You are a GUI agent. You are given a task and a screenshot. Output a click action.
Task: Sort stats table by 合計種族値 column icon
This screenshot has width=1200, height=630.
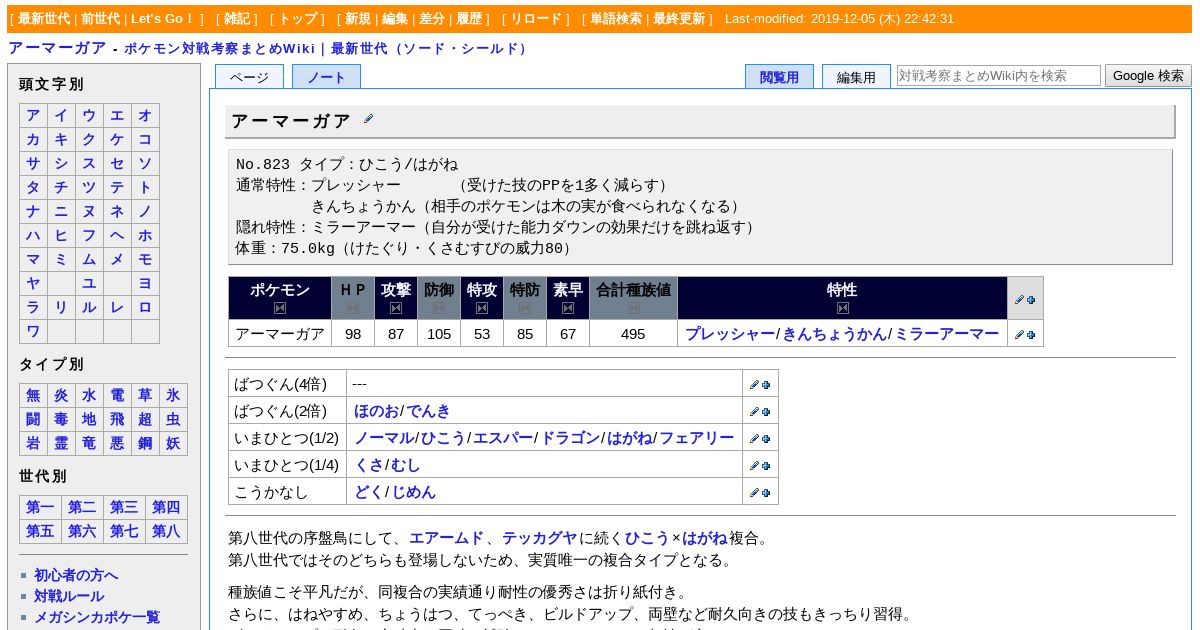(634, 308)
